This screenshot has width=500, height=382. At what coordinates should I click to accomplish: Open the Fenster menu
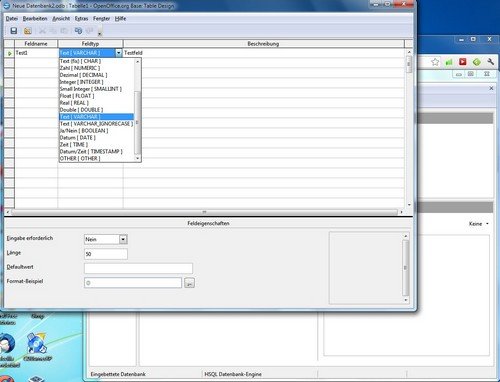point(101,19)
